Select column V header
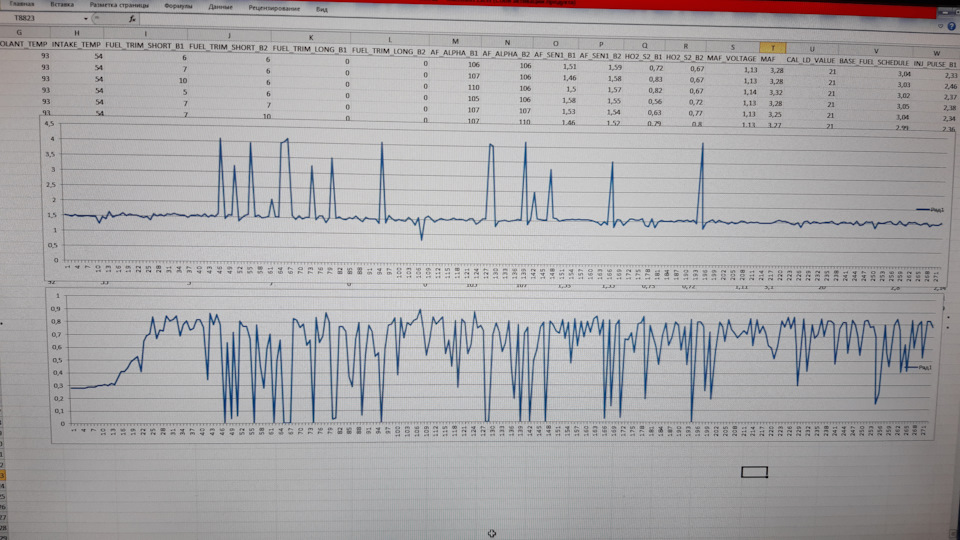 (x=876, y=51)
